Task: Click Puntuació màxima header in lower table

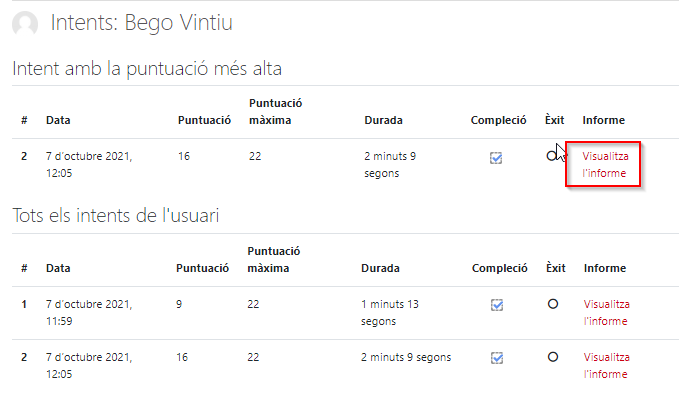Action: (274, 260)
